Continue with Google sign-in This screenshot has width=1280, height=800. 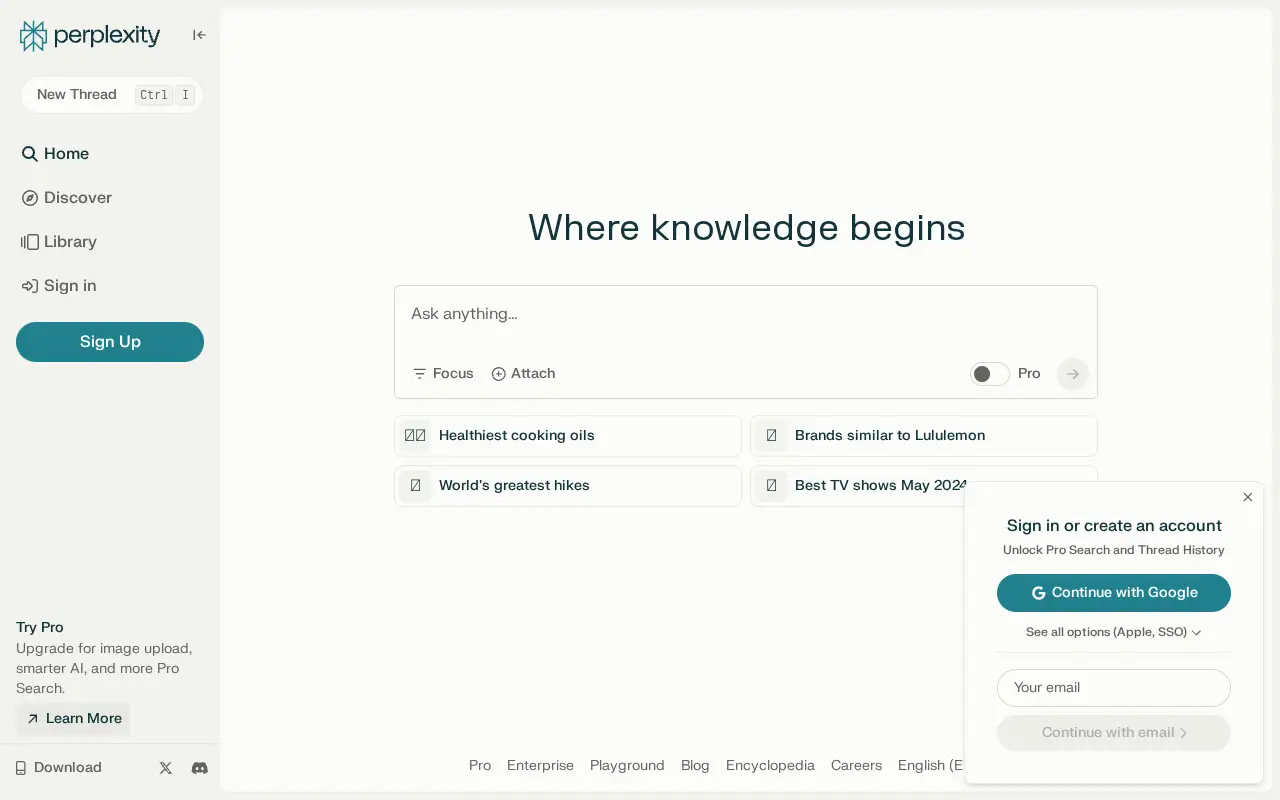pos(1114,593)
